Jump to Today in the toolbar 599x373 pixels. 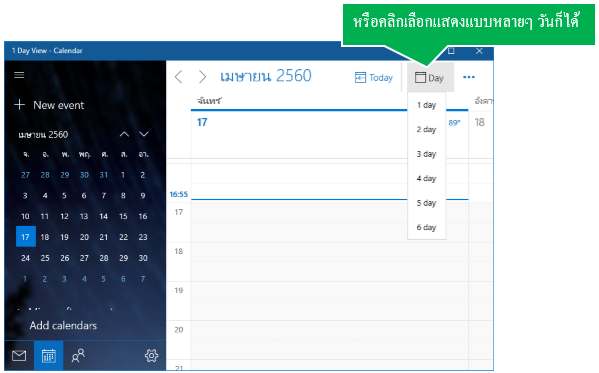point(374,78)
